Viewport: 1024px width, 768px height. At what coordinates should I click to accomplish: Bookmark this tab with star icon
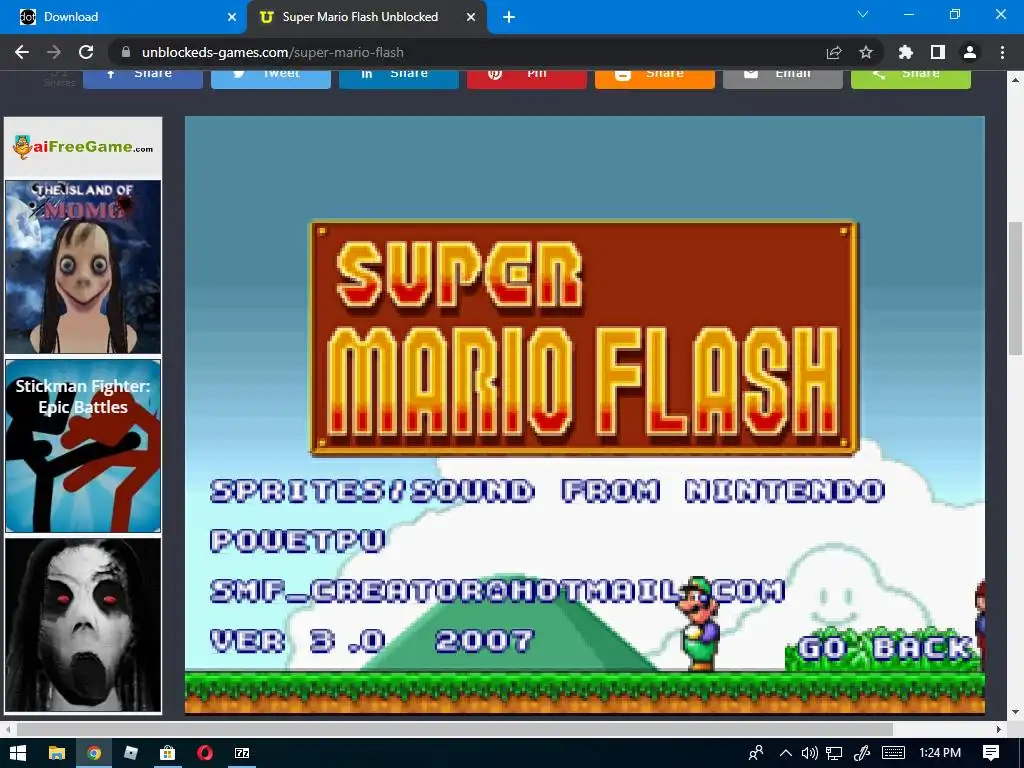tap(866, 52)
